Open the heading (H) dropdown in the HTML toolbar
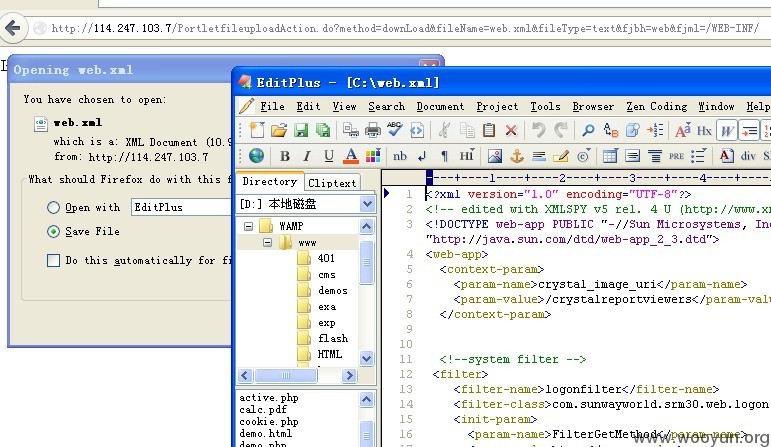 [467, 156]
